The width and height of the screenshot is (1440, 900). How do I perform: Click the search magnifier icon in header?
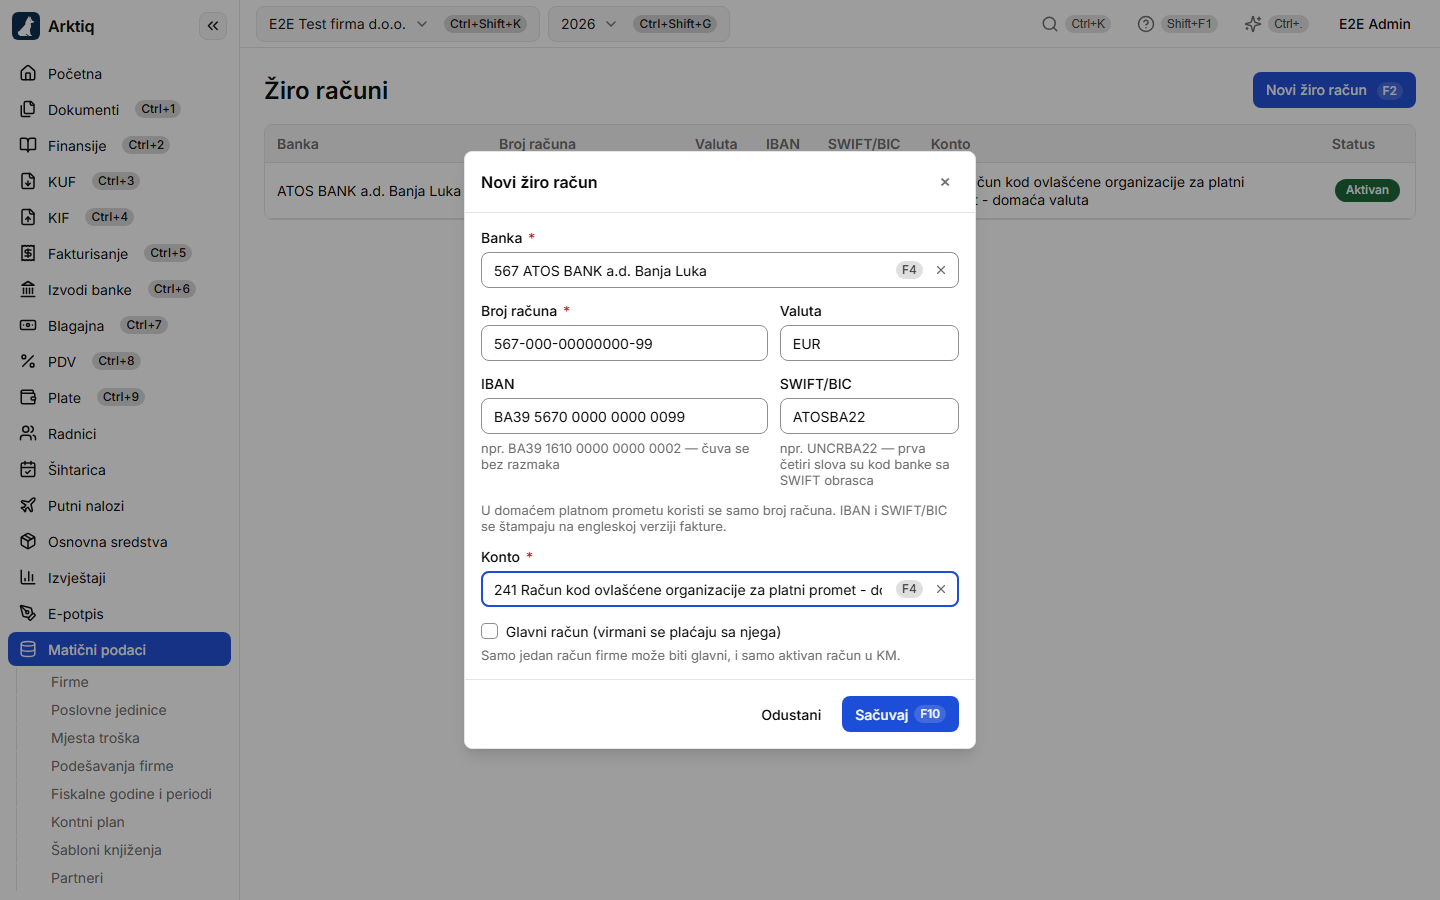[1050, 24]
